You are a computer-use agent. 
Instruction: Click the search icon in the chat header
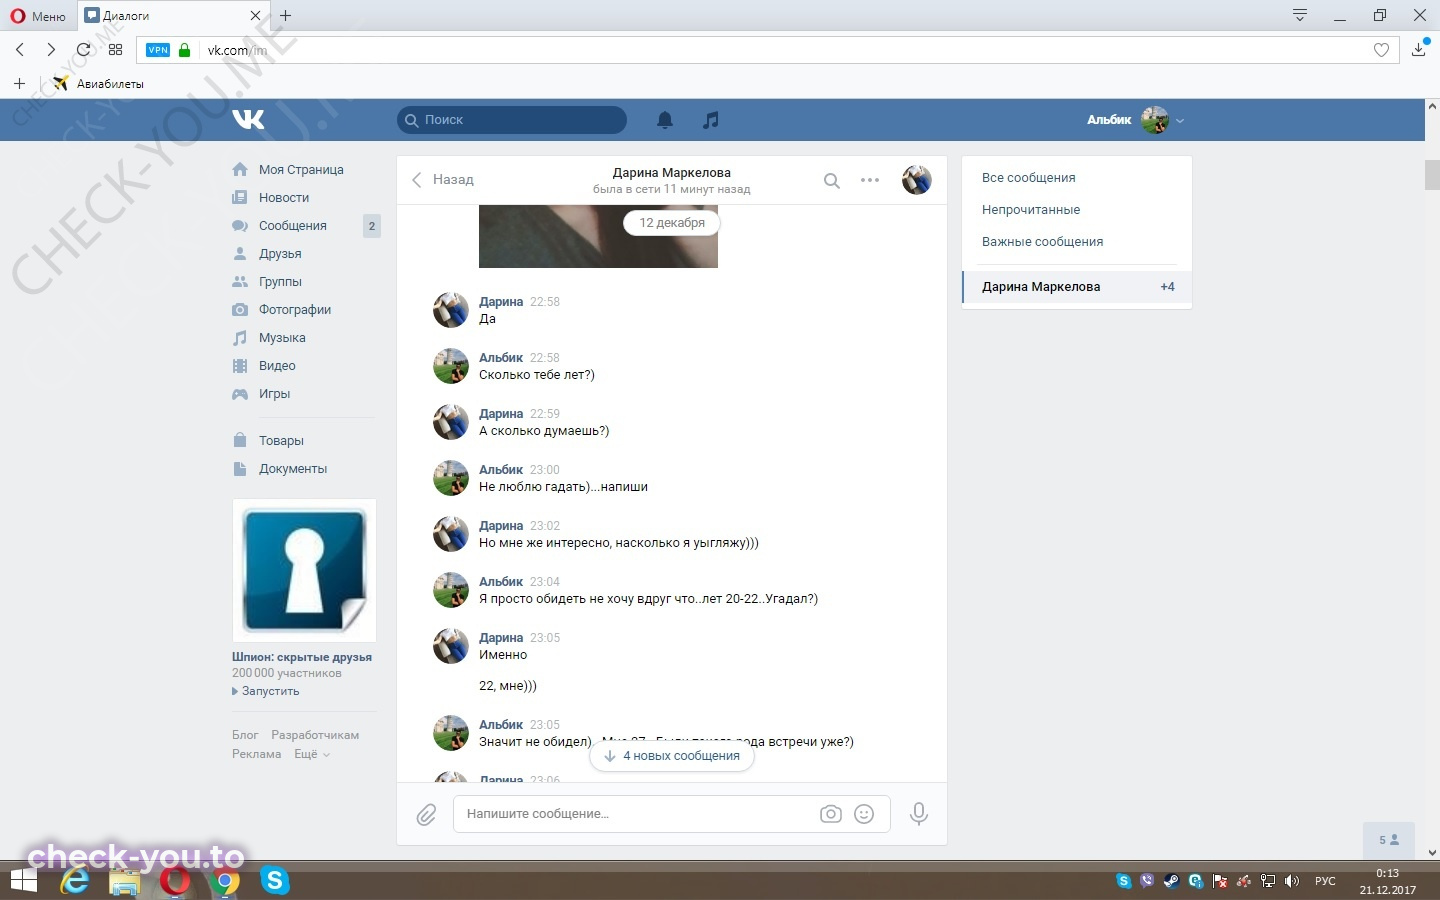(831, 181)
